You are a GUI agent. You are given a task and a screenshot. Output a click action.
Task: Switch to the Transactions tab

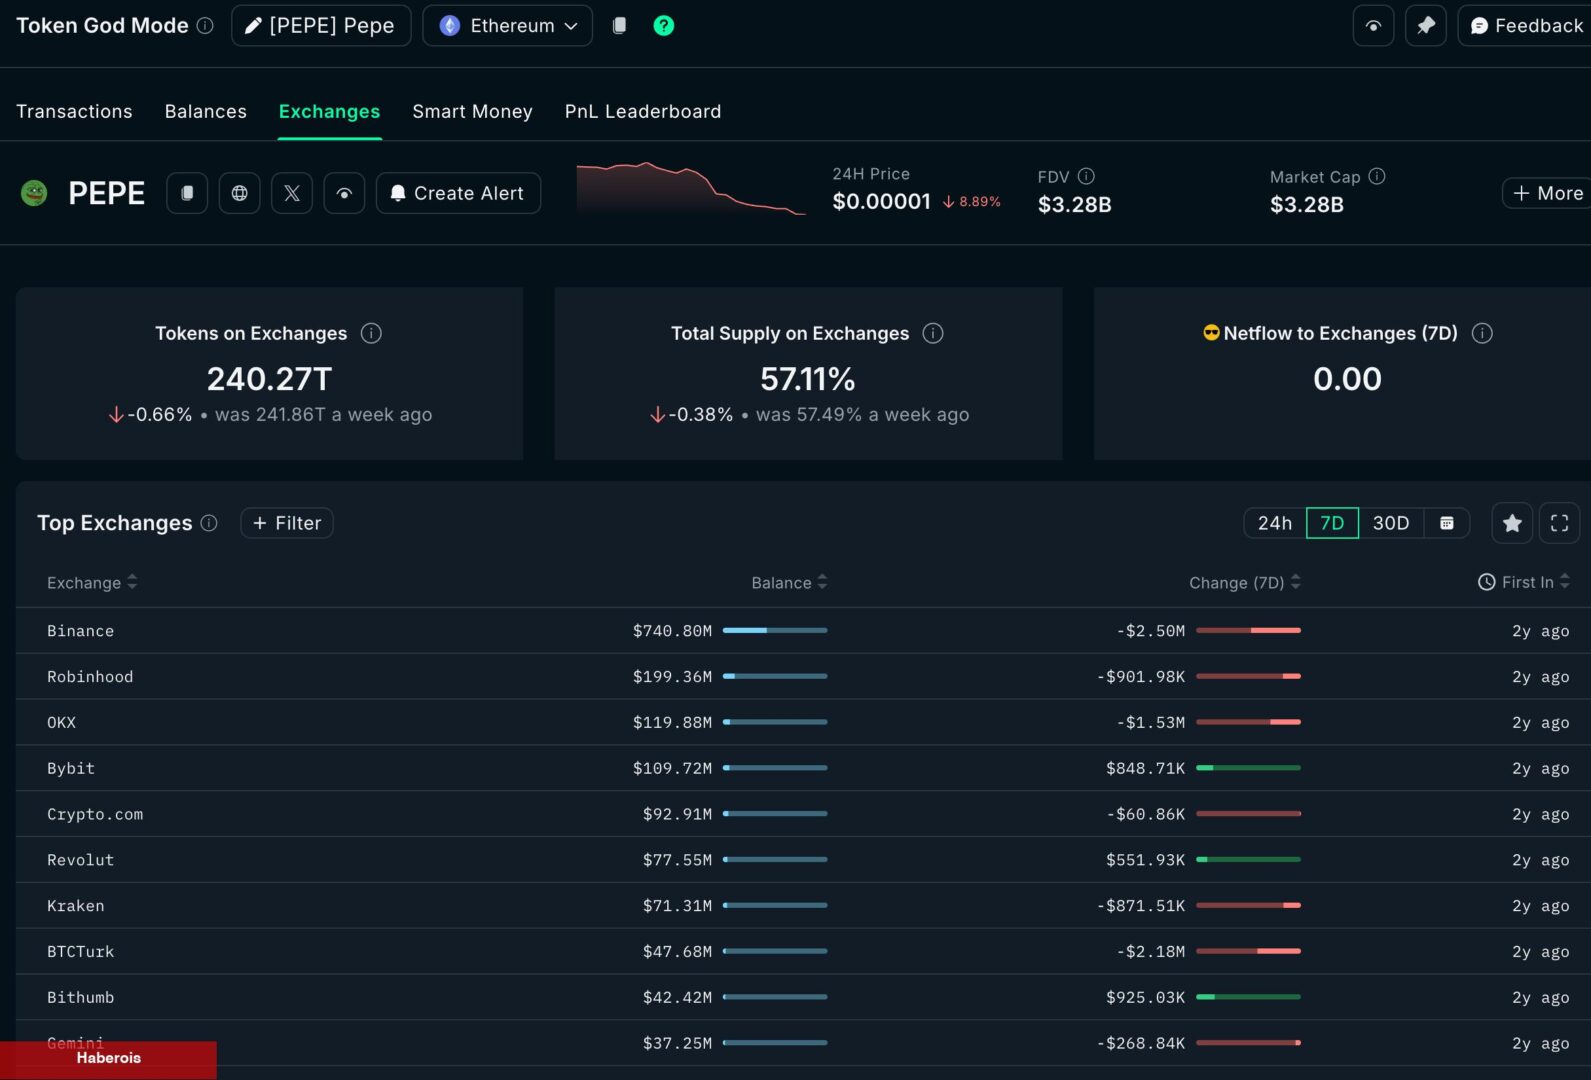coord(74,111)
